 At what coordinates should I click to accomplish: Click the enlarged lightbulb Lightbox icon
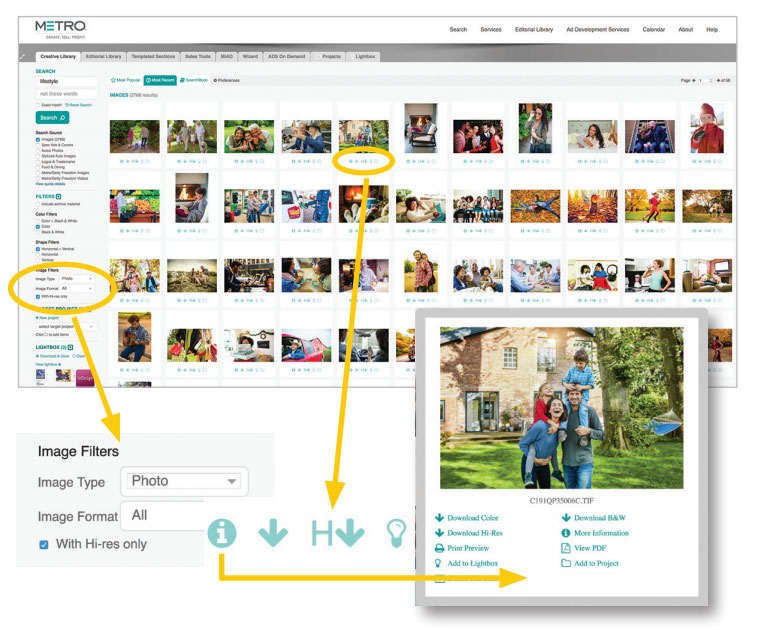point(397,532)
